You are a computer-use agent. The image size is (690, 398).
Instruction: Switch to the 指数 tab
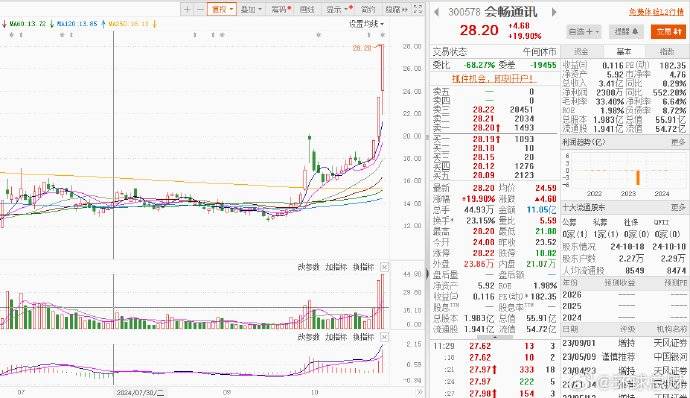[x=666, y=52]
